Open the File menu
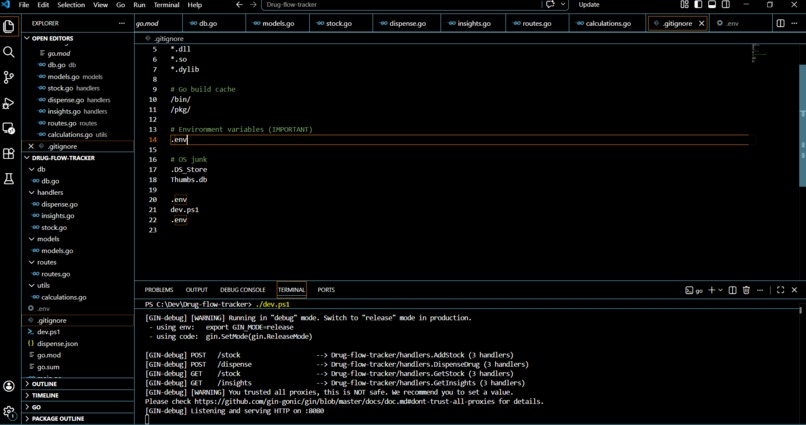Screen dimensions: 806x425 click(24, 5)
